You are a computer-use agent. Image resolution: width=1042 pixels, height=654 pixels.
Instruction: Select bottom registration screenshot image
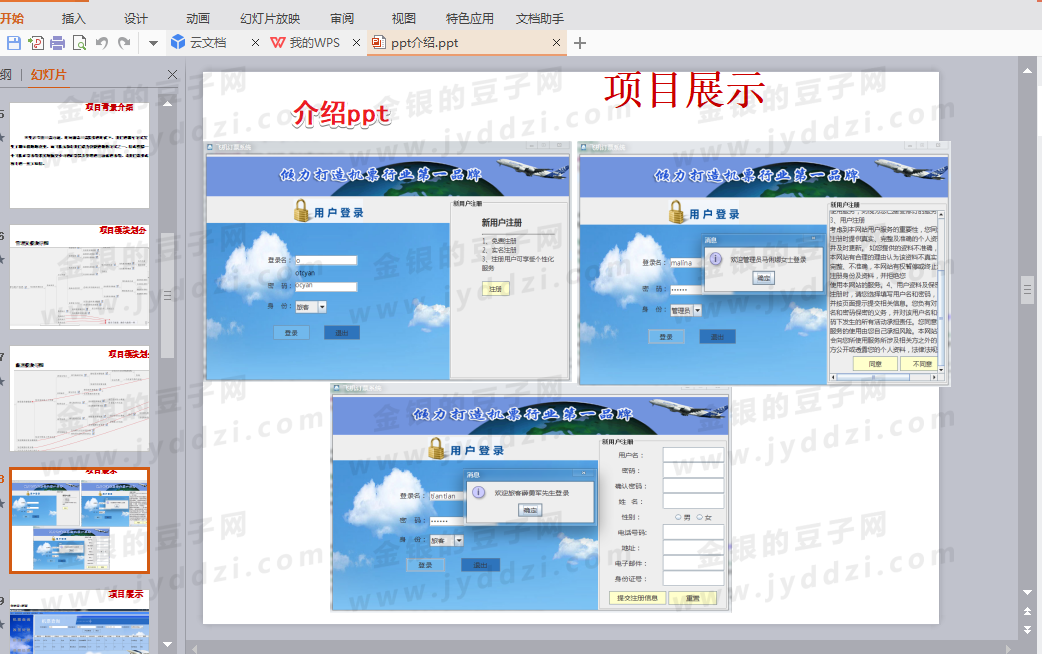coord(530,497)
